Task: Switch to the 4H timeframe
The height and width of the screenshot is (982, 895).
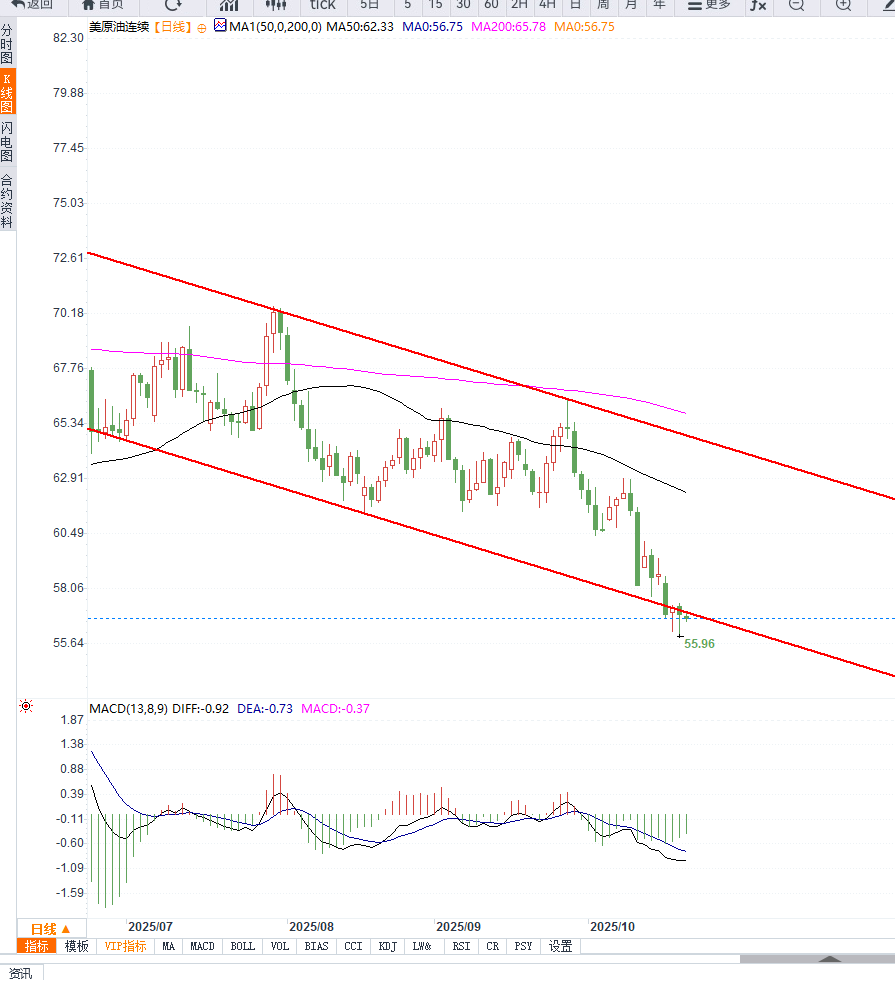Action: (x=547, y=5)
